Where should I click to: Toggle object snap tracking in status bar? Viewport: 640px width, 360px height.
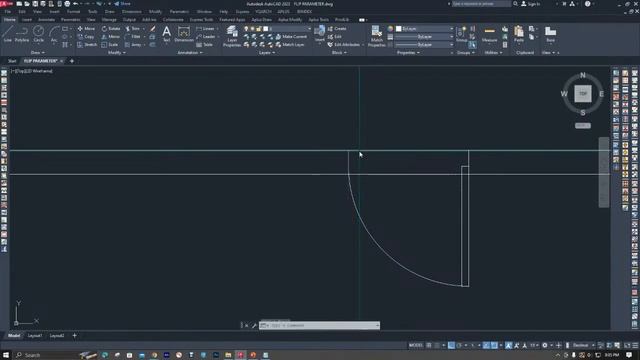(487, 345)
